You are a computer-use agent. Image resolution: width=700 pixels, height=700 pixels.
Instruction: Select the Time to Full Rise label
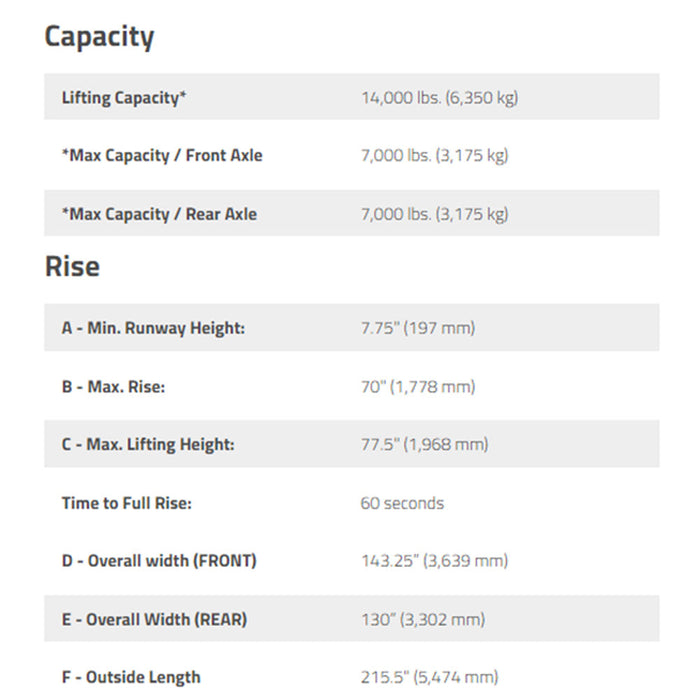[x=127, y=503]
